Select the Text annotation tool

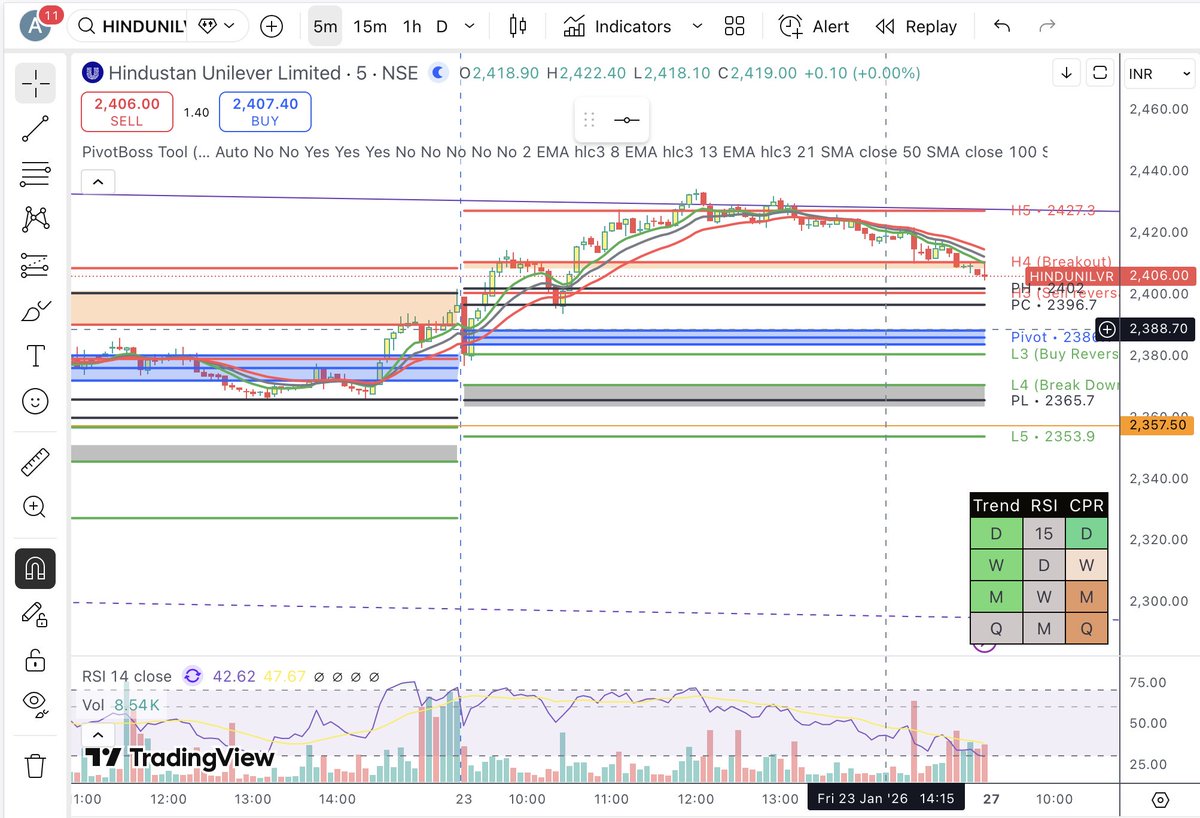pyautogui.click(x=35, y=356)
